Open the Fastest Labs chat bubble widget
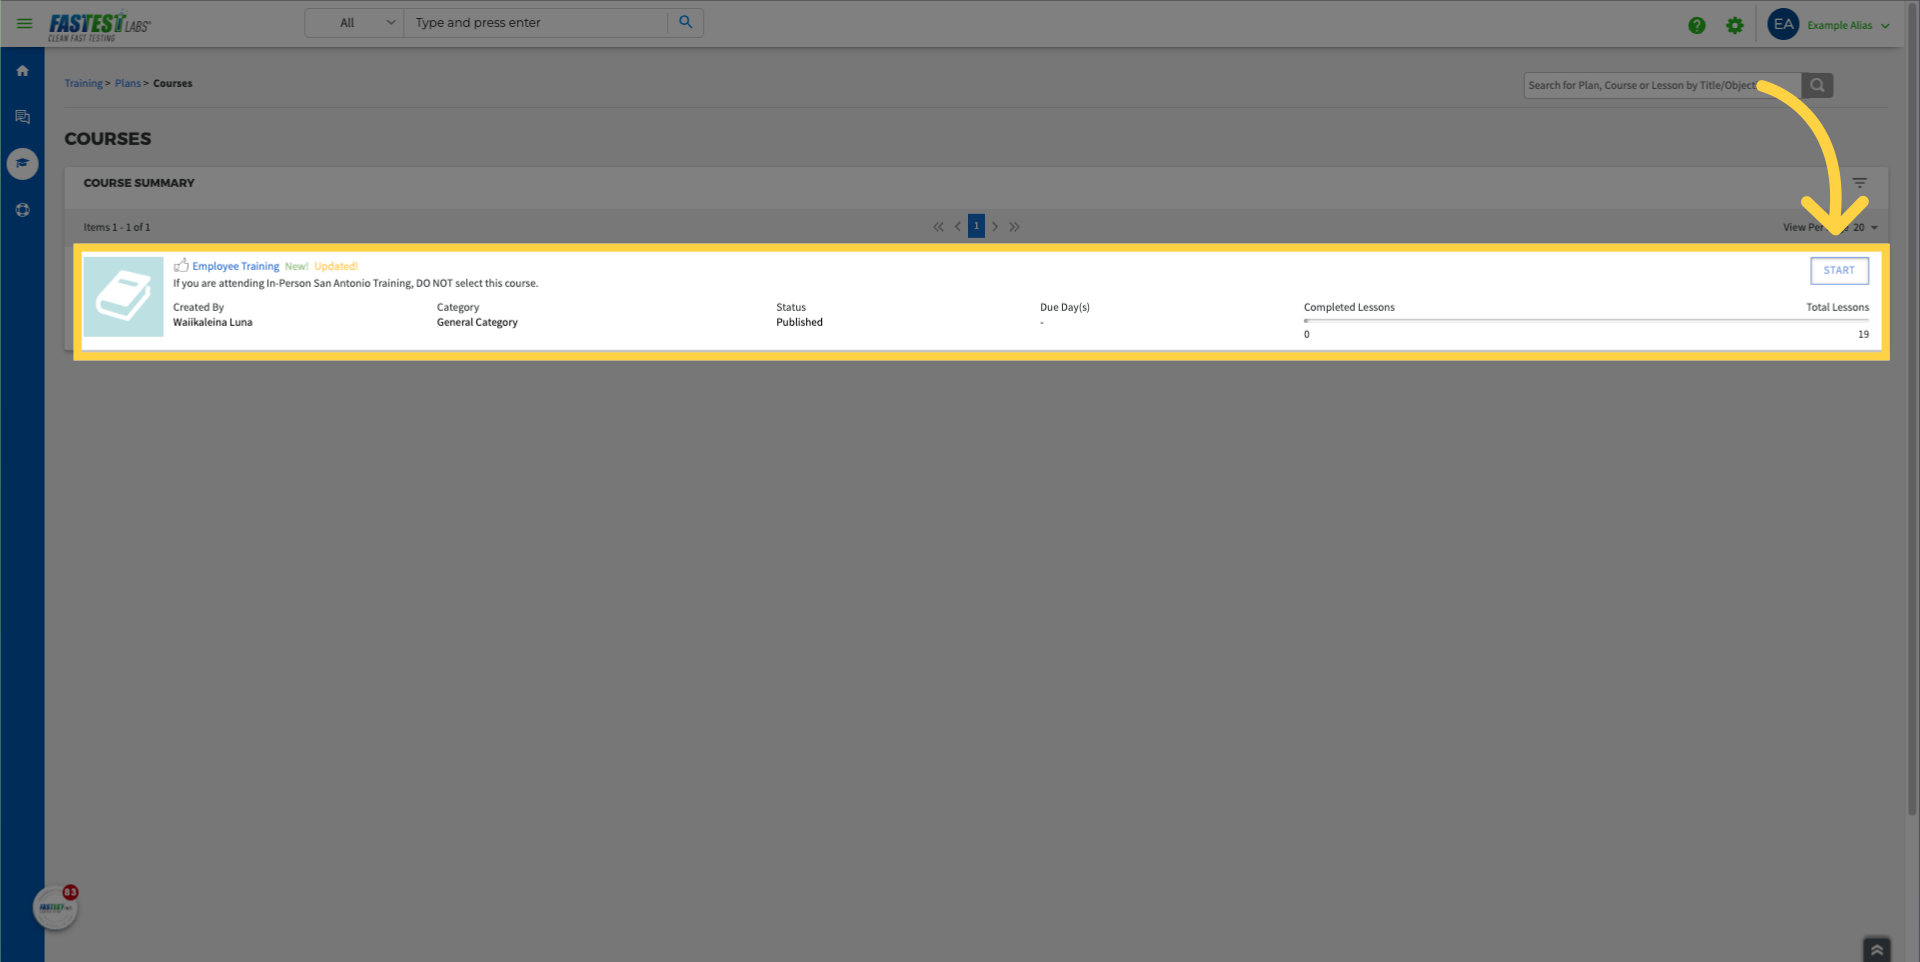The image size is (1920, 962). (55, 907)
